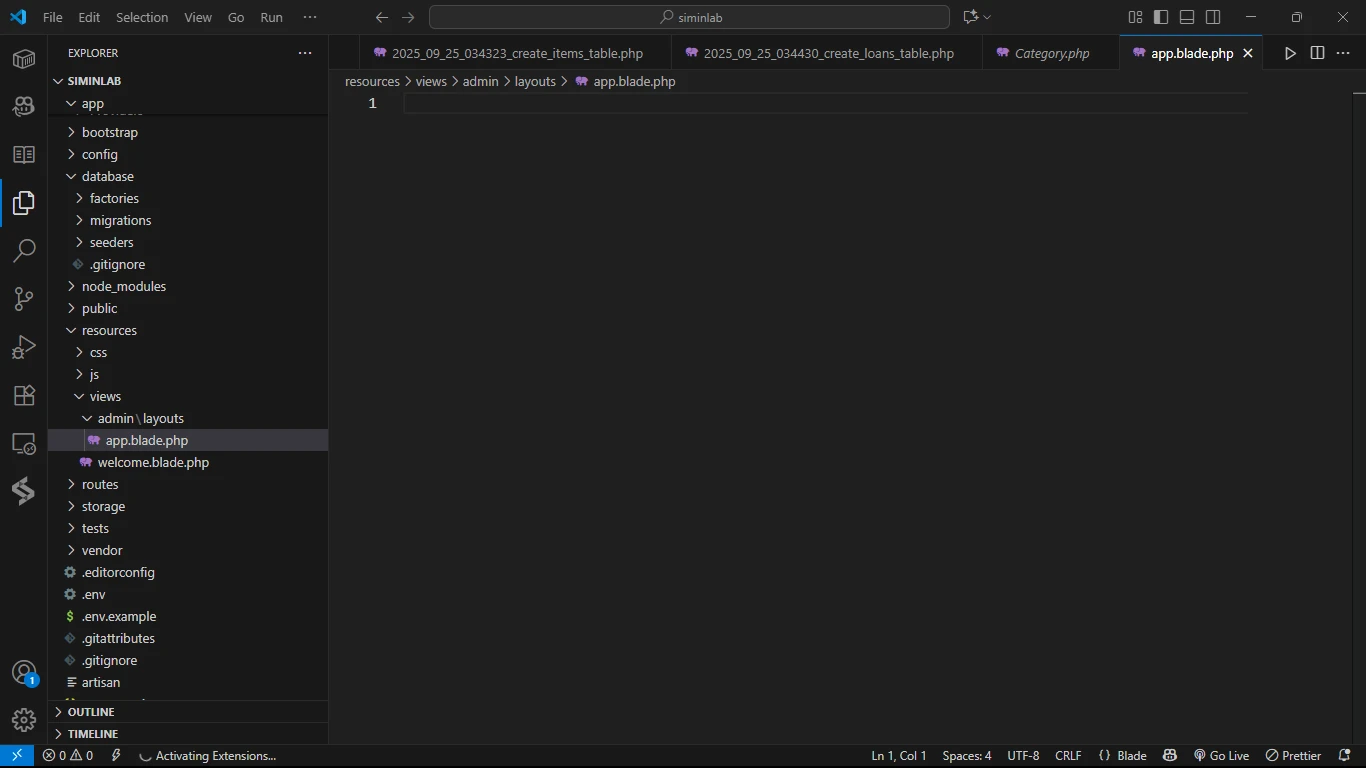The image size is (1366, 768).
Task: Click the siminlab command center search box
Action: coord(689,17)
